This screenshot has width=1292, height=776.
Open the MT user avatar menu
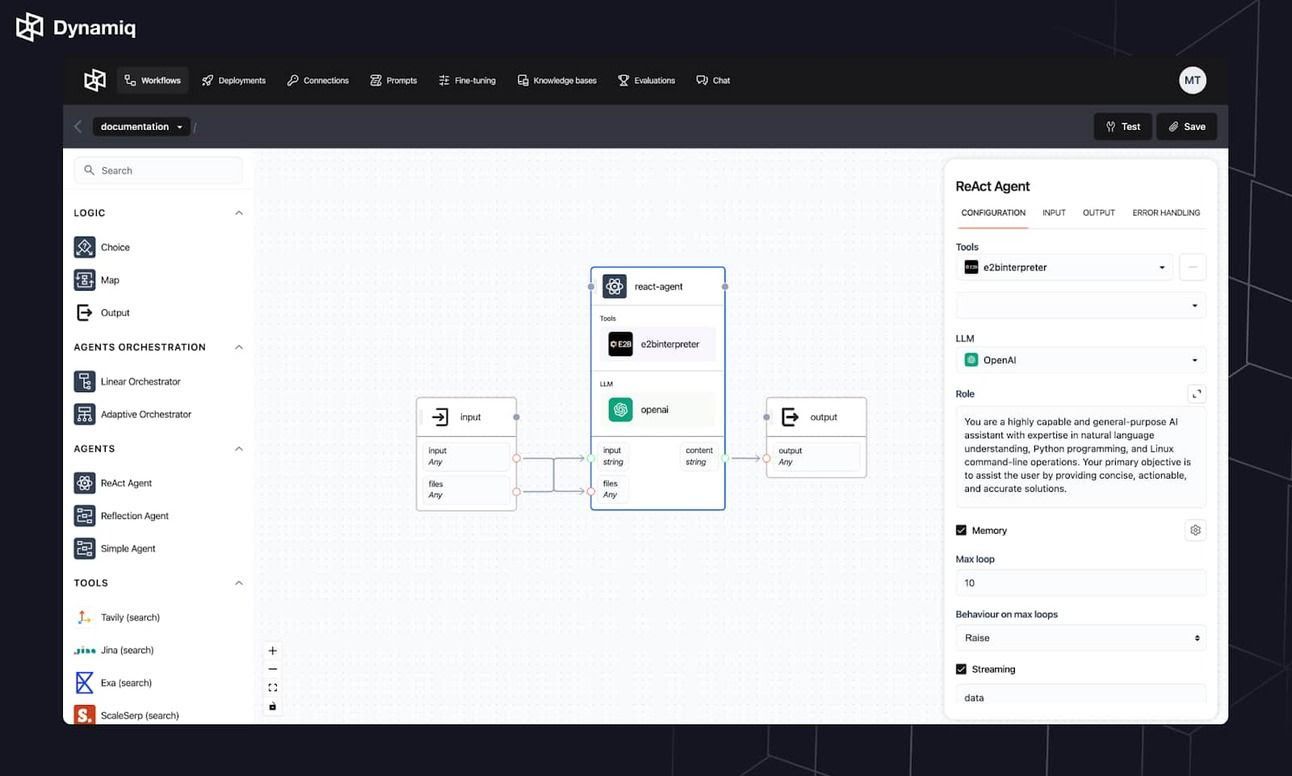[1193, 80]
